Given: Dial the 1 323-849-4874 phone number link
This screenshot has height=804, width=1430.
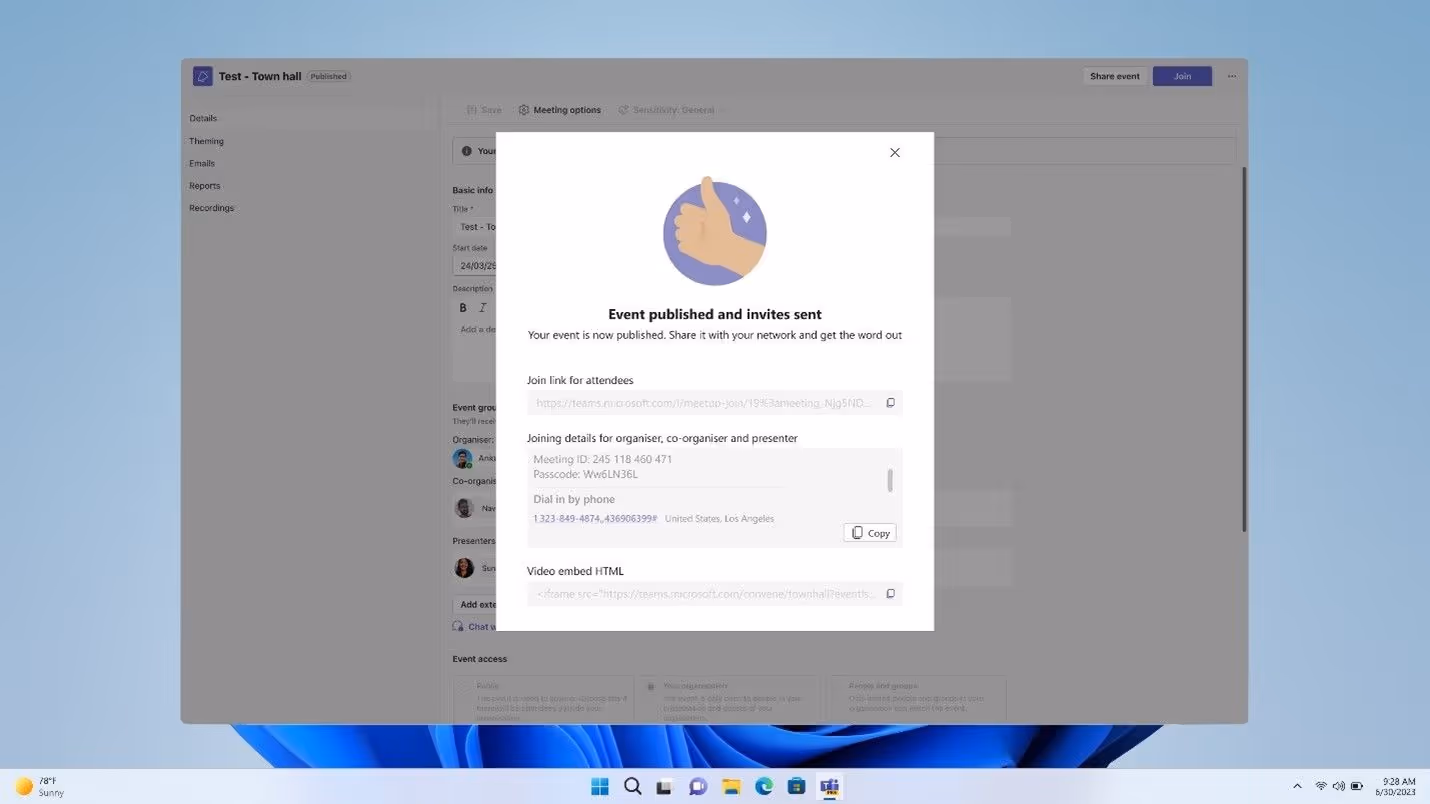Looking at the screenshot, I should point(595,519).
